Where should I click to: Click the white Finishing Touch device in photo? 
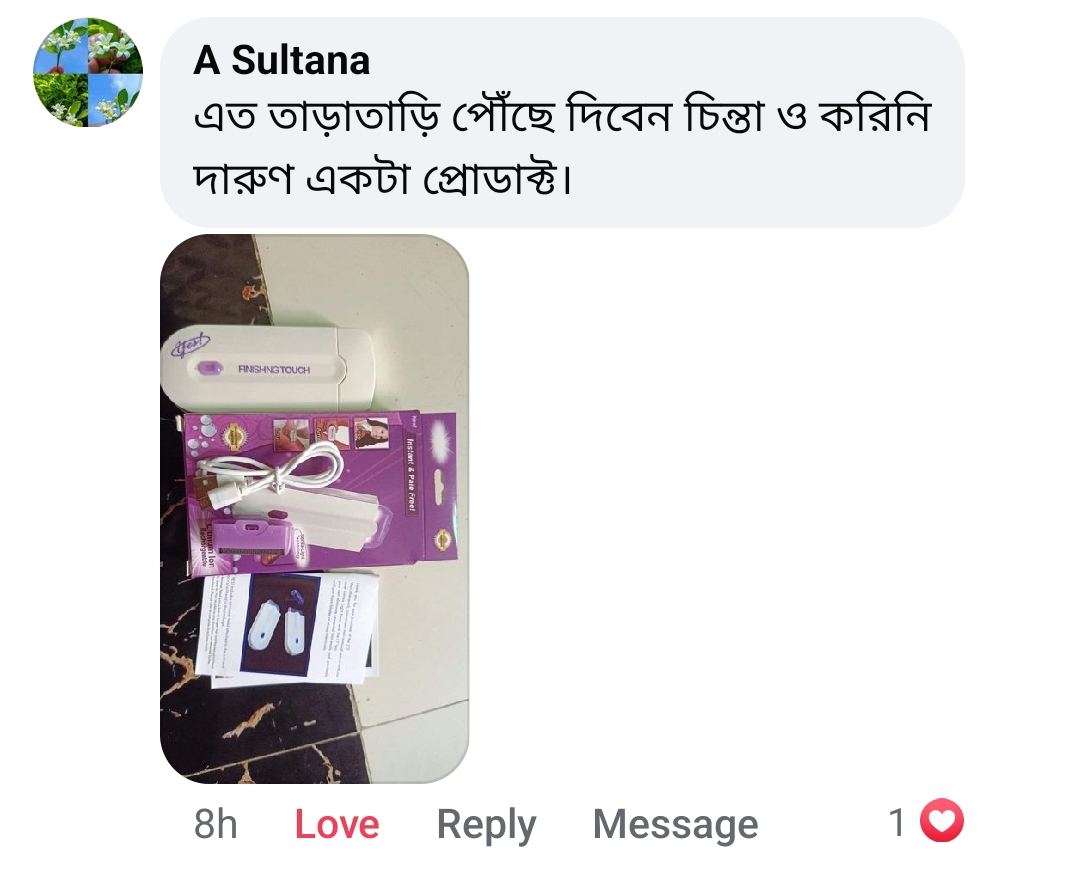click(x=268, y=368)
